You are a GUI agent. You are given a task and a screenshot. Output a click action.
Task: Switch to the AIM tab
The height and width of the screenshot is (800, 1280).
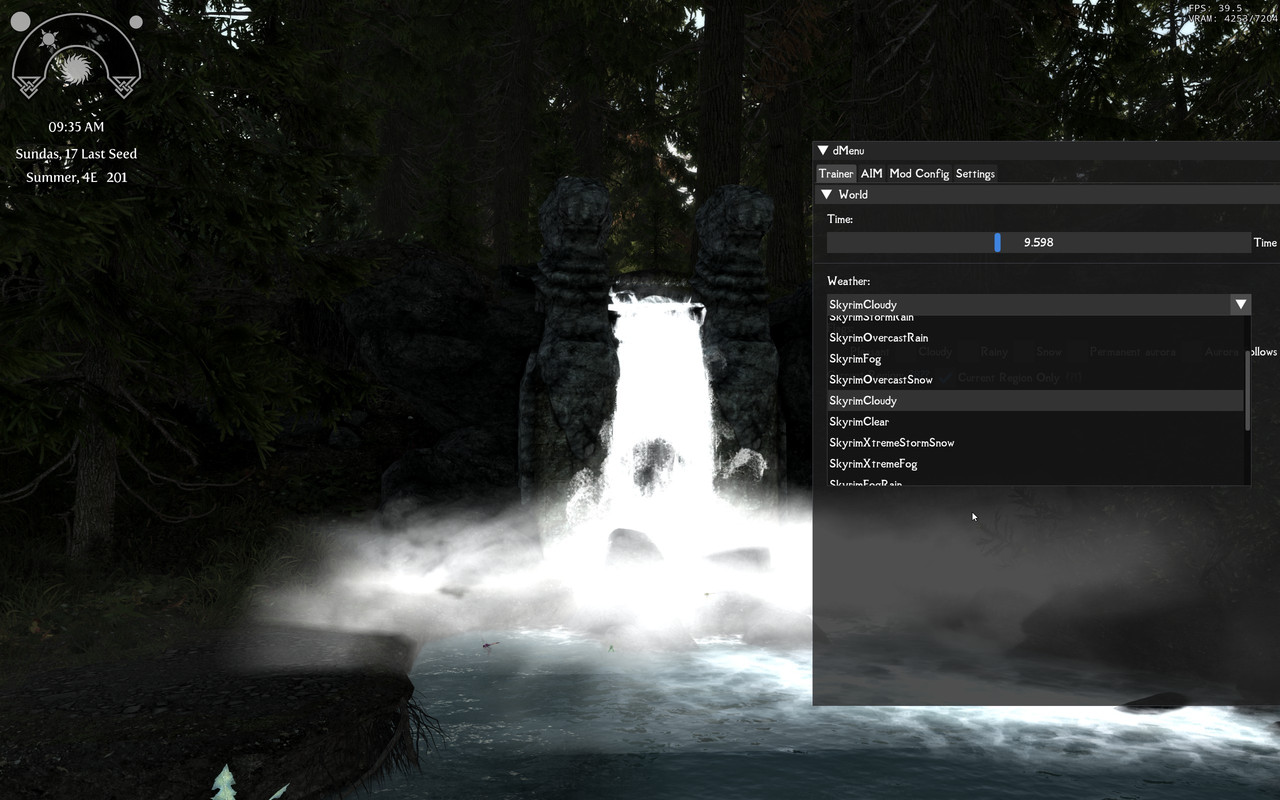[x=871, y=174]
